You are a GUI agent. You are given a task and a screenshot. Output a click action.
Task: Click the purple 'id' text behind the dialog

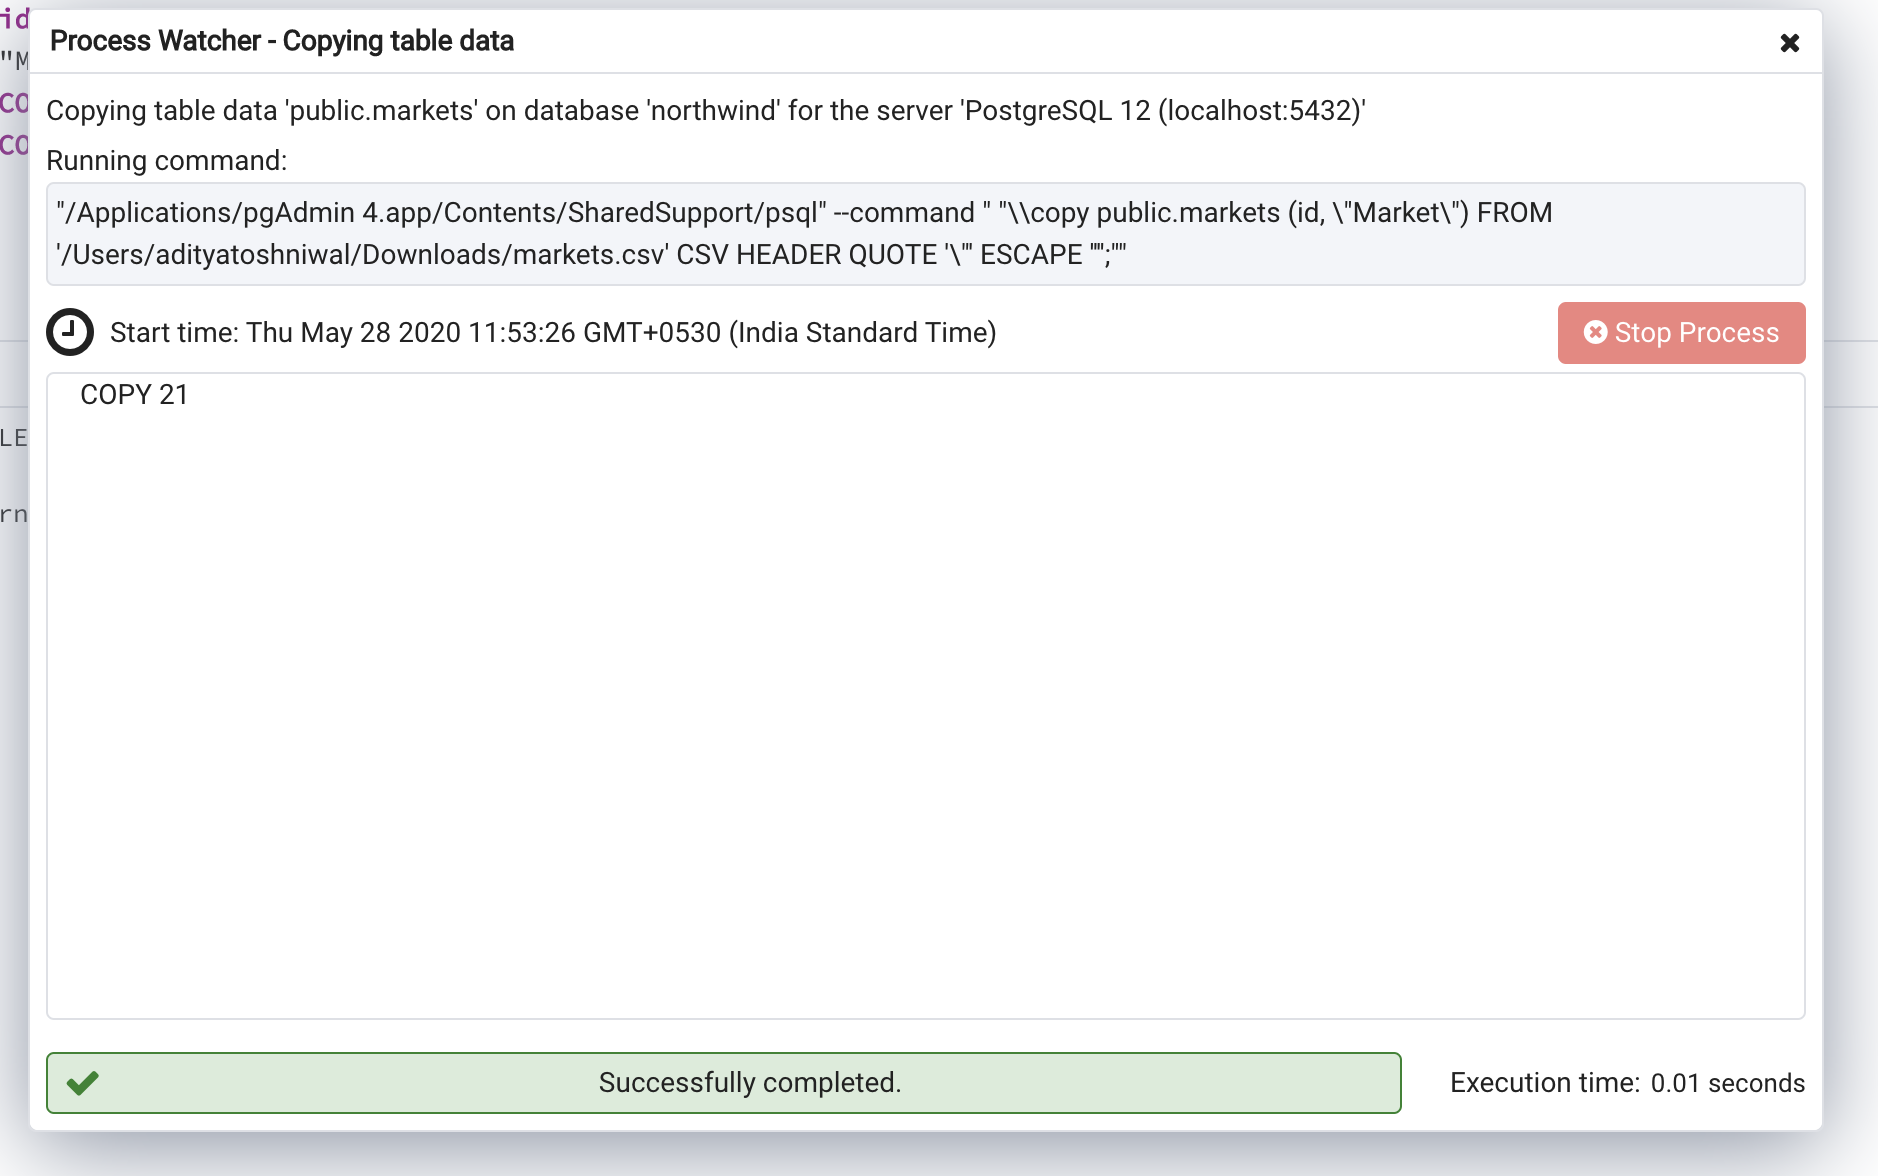[x=14, y=19]
